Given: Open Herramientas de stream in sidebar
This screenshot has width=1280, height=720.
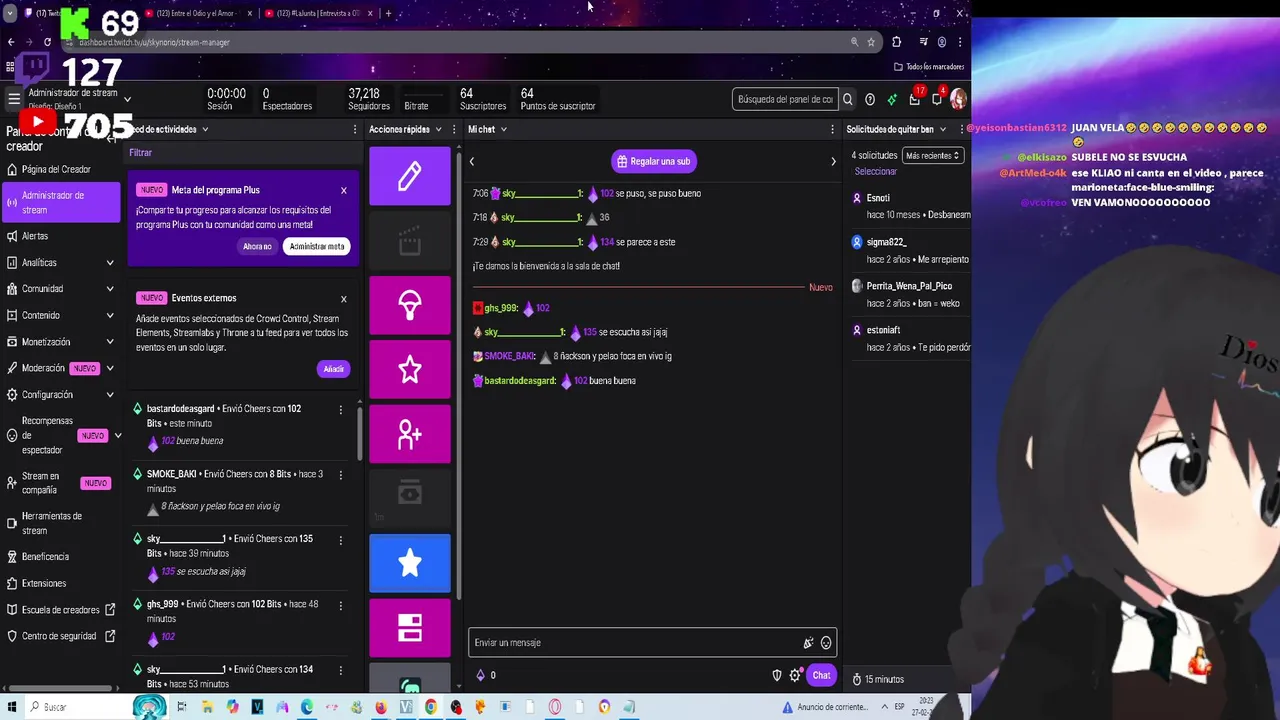Looking at the screenshot, I should (60, 523).
